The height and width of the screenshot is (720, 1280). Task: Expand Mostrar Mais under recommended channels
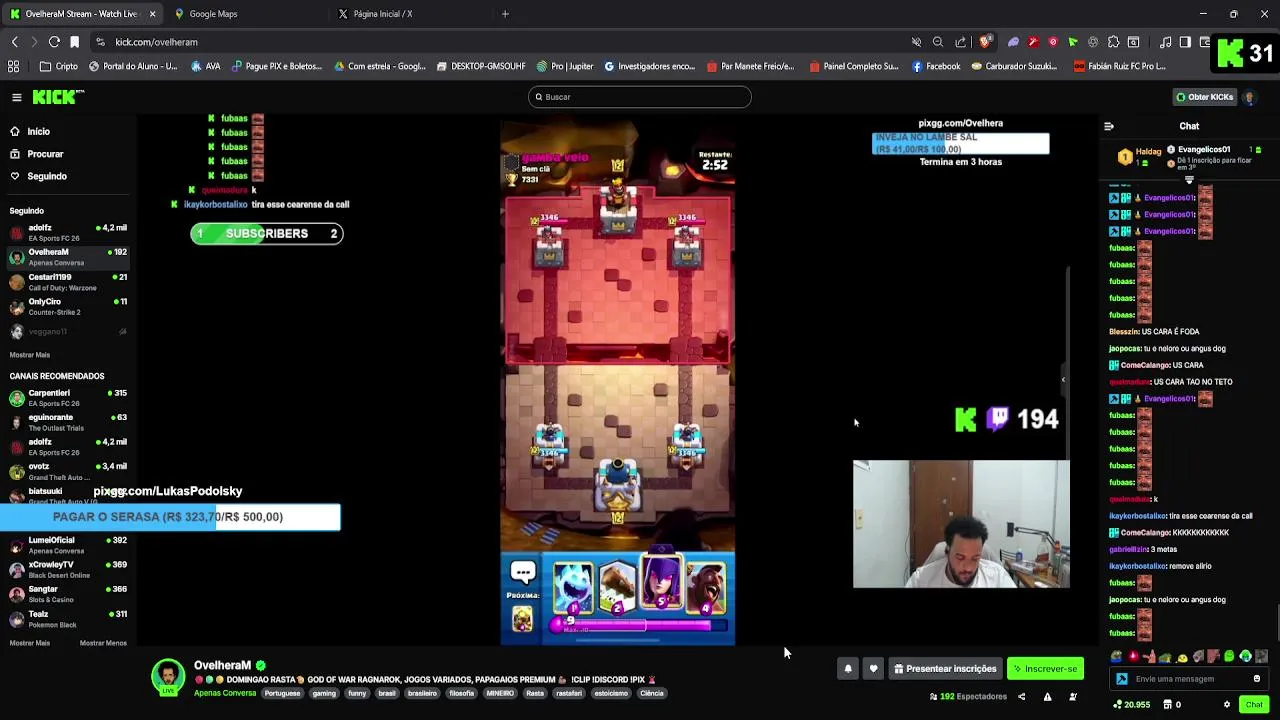coord(30,643)
